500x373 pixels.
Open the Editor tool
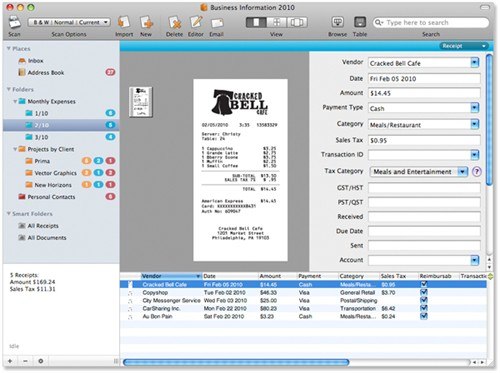[196, 22]
